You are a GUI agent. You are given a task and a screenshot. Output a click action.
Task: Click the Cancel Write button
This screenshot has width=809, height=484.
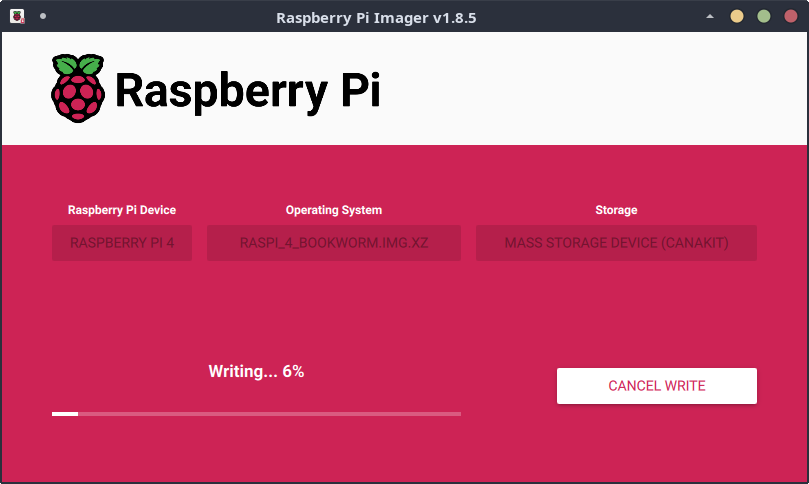coord(656,385)
